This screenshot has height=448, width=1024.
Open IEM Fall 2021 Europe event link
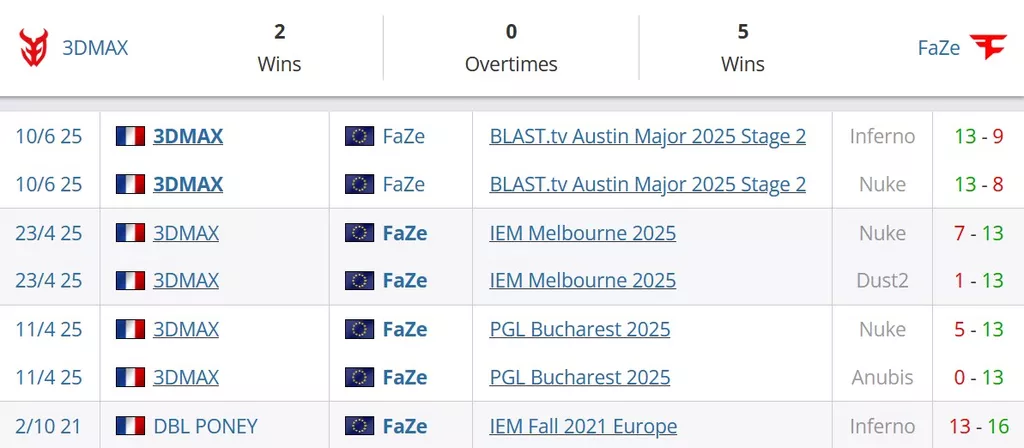coord(583,426)
